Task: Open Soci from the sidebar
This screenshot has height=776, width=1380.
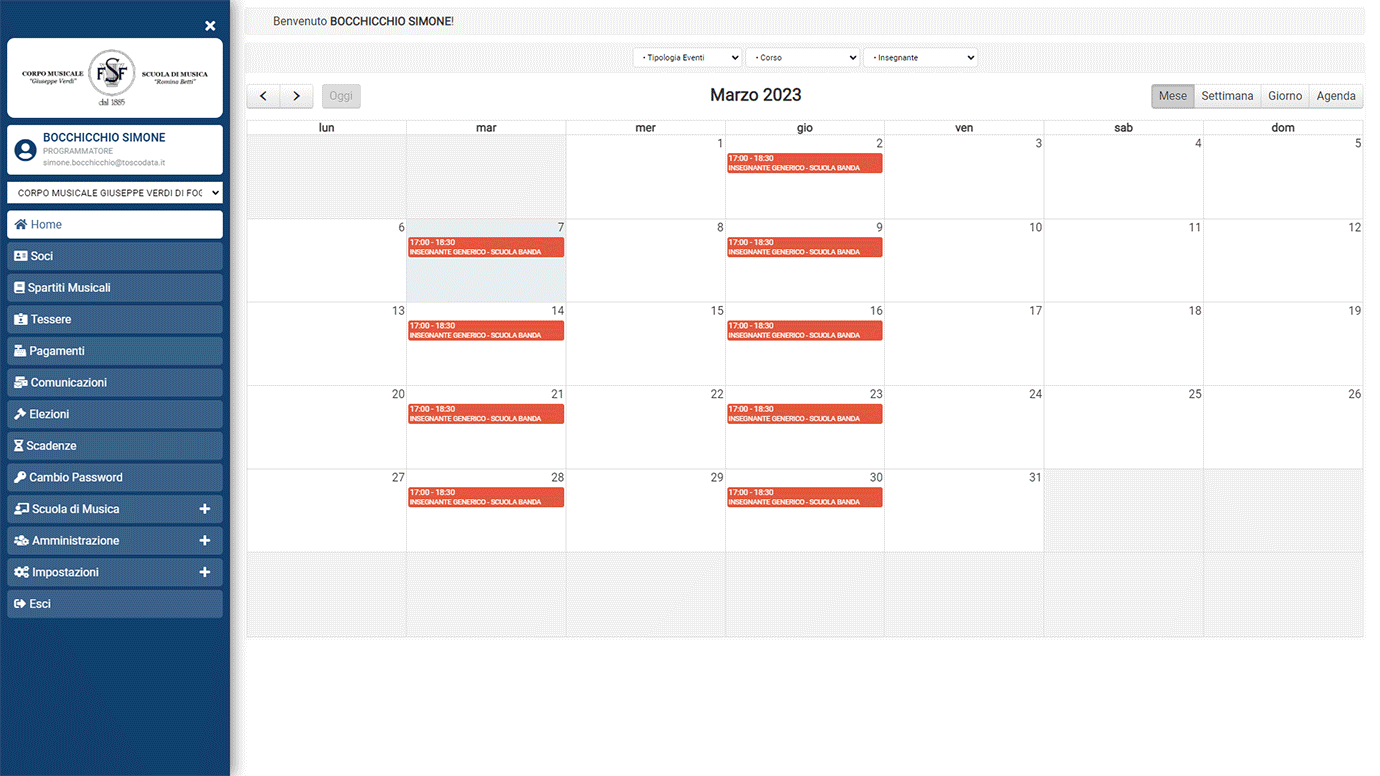Action: pos(114,256)
